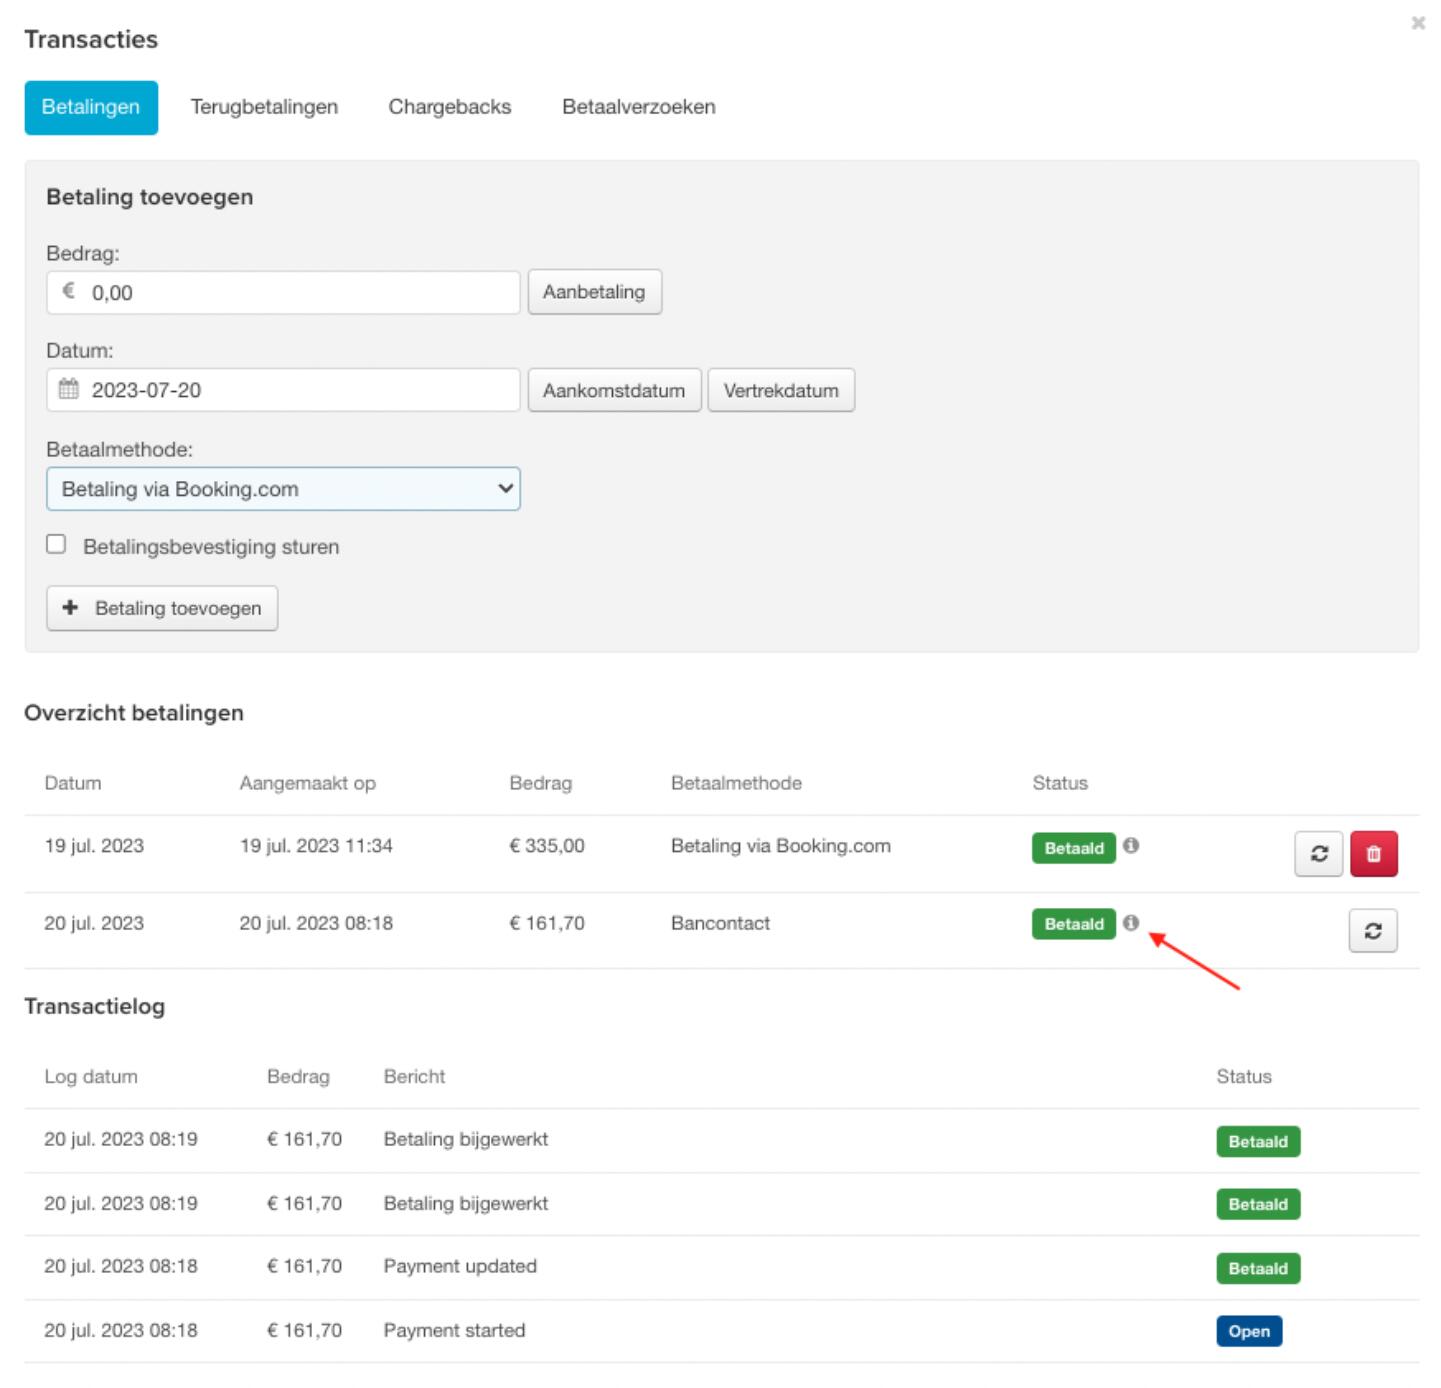Click info icon next to Booking.com Betaald status

1131,846
